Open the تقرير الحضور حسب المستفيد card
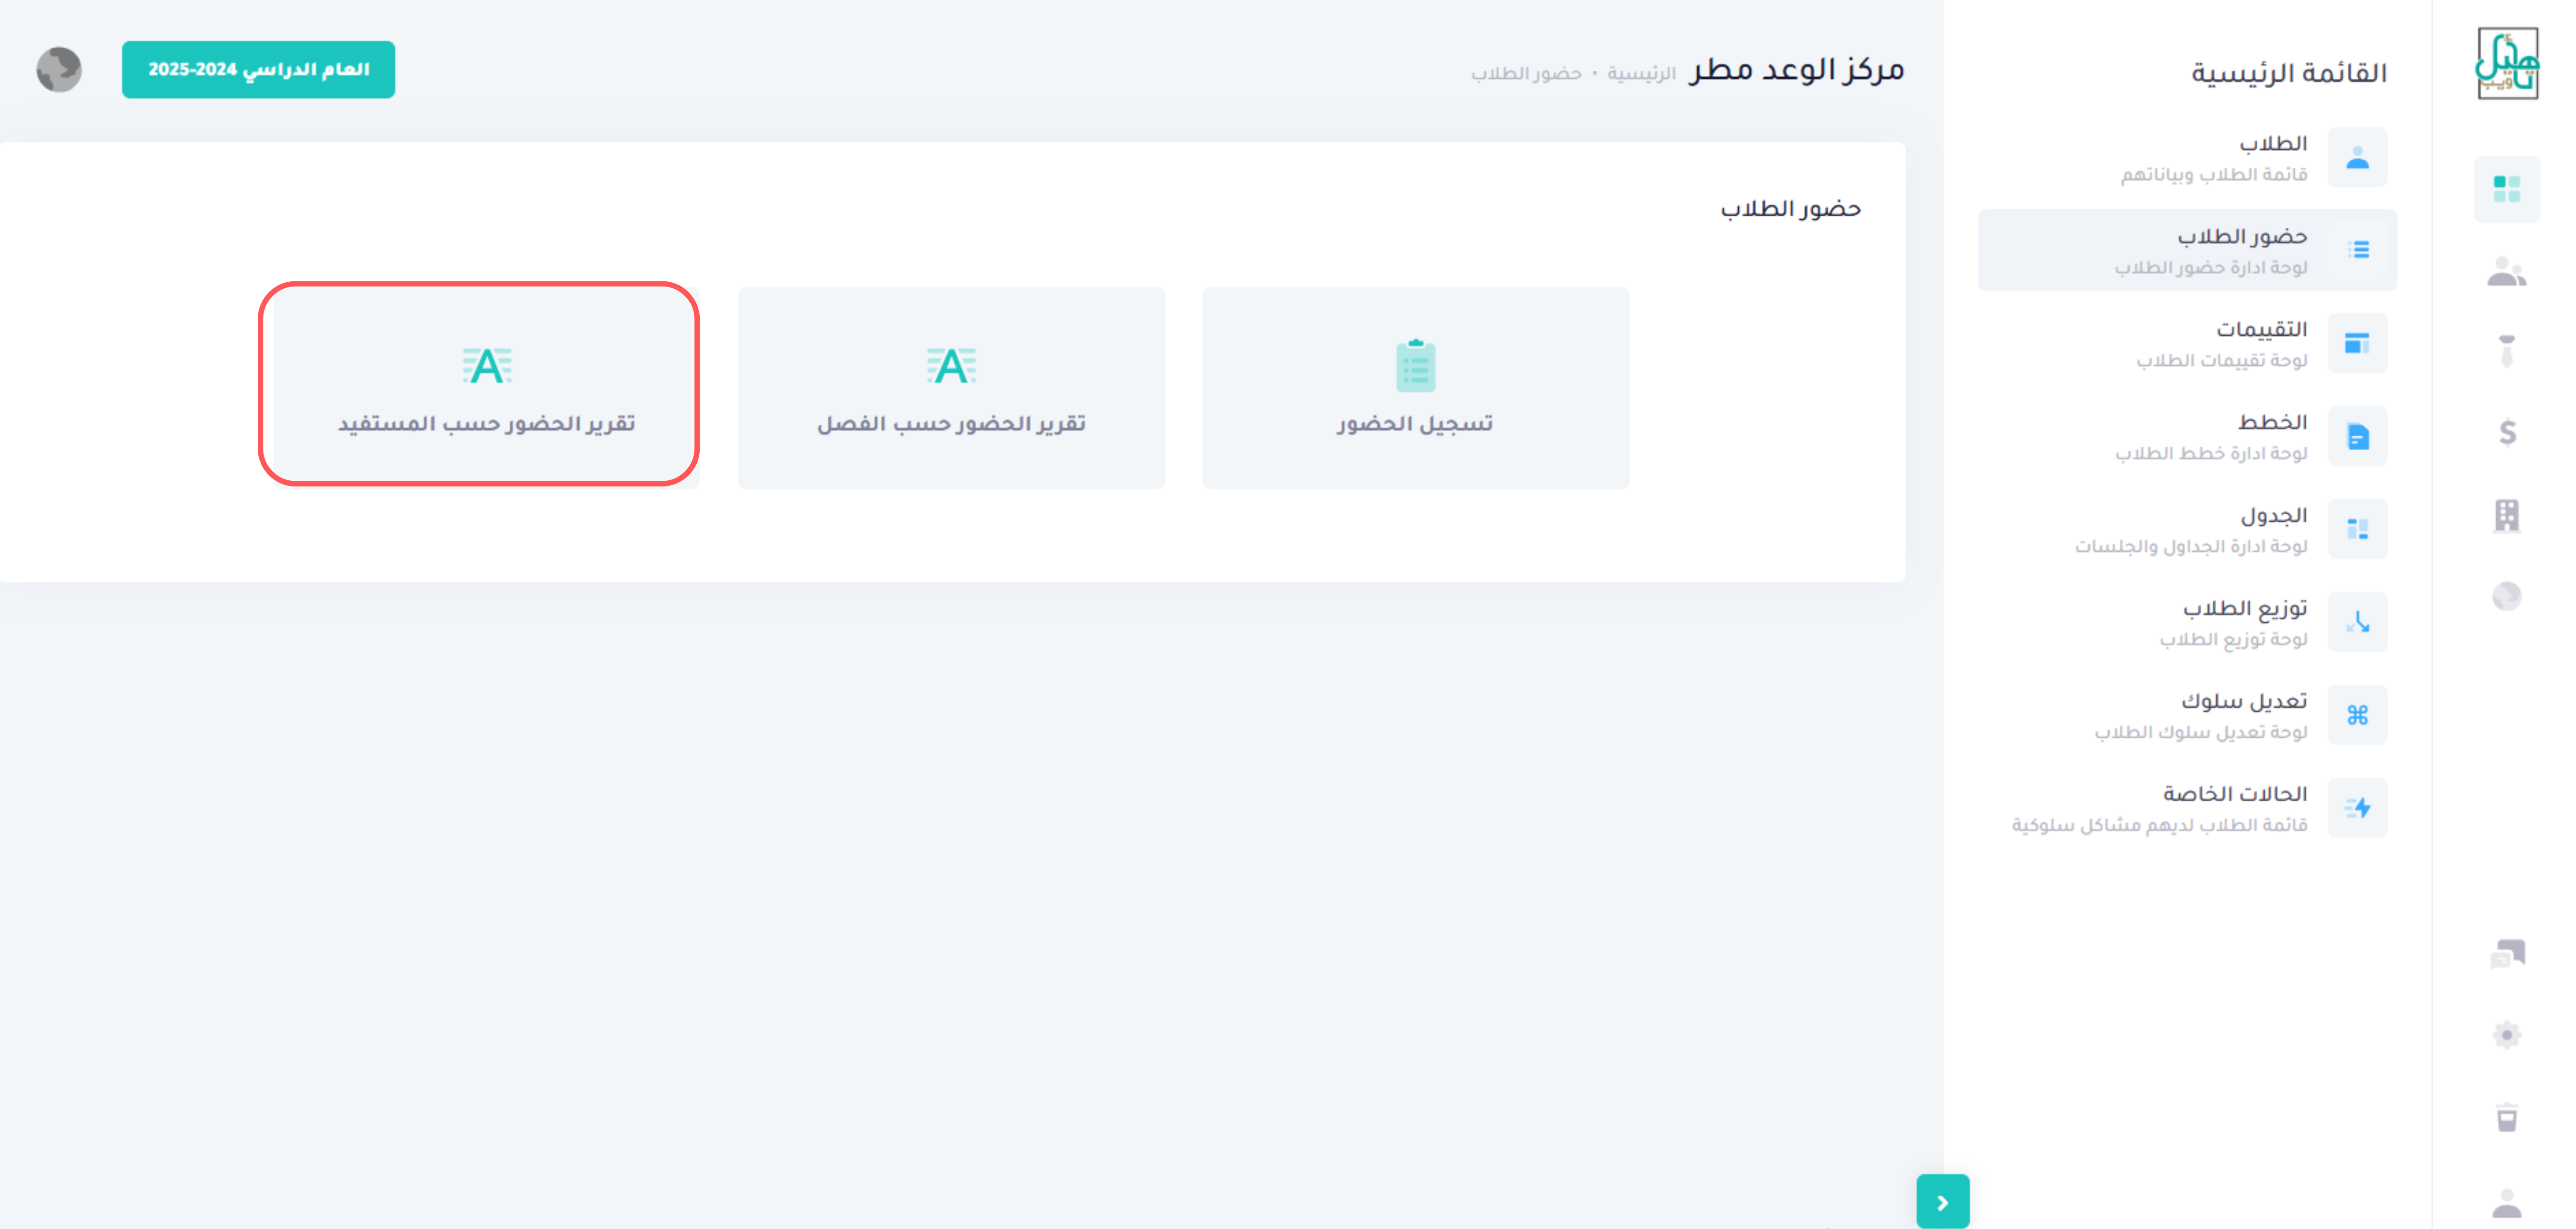Image resolution: width=2576 pixels, height=1229 pixels. click(487, 388)
